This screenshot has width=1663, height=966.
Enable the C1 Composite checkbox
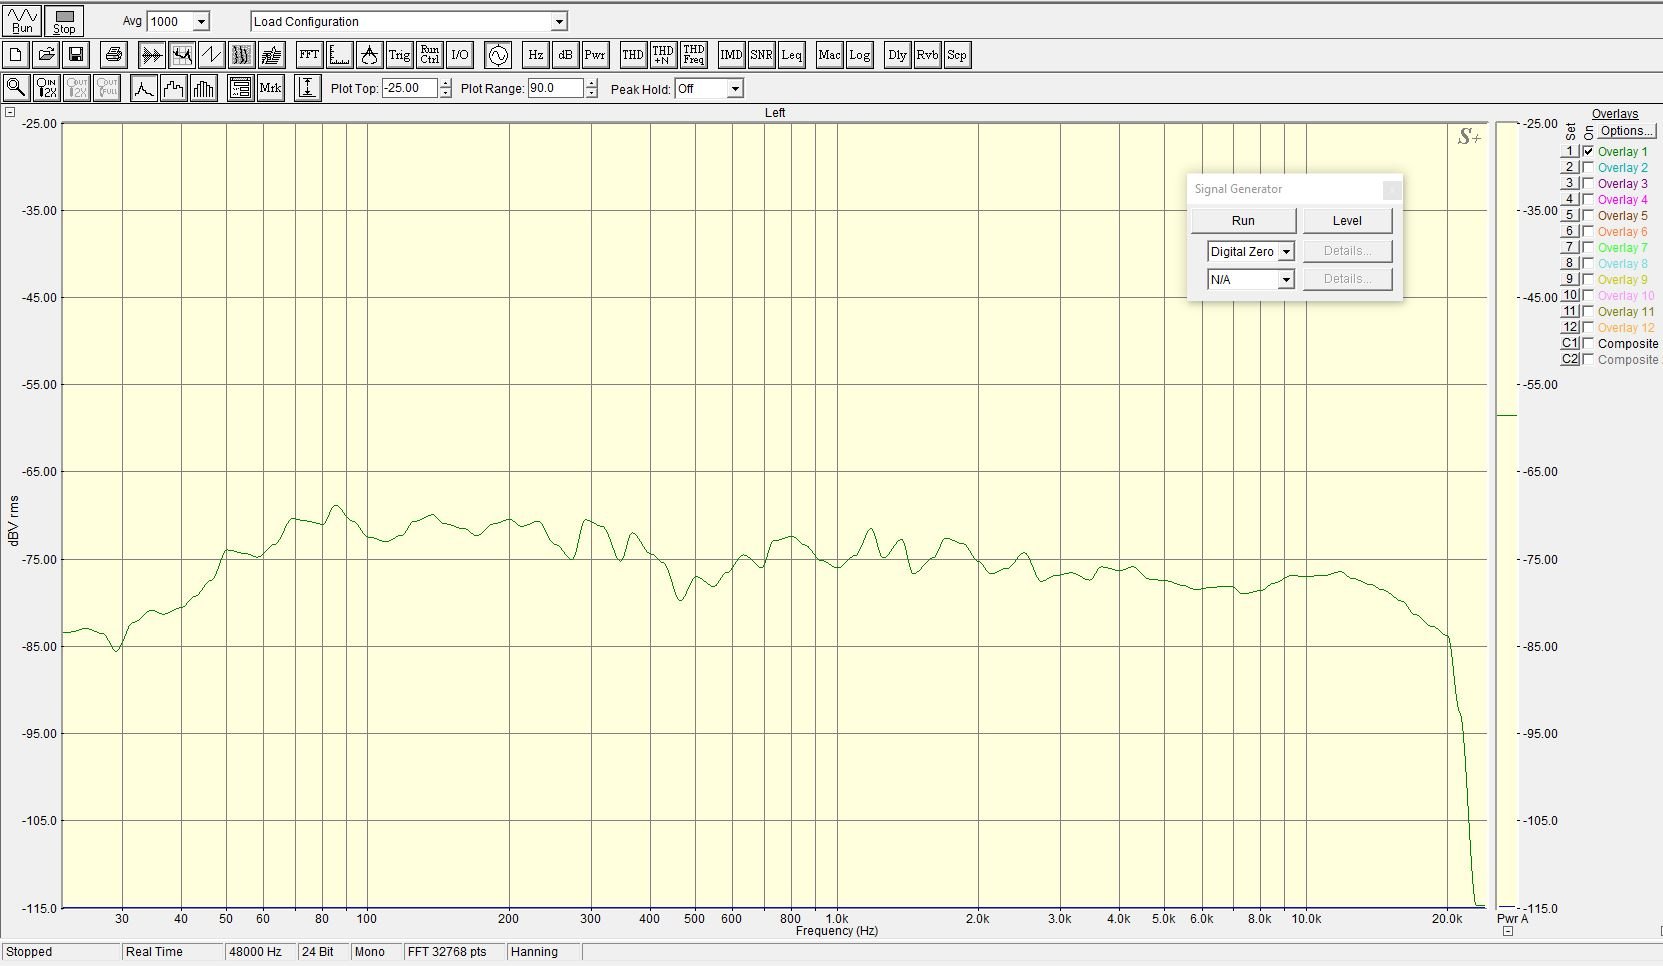[x=1588, y=343]
